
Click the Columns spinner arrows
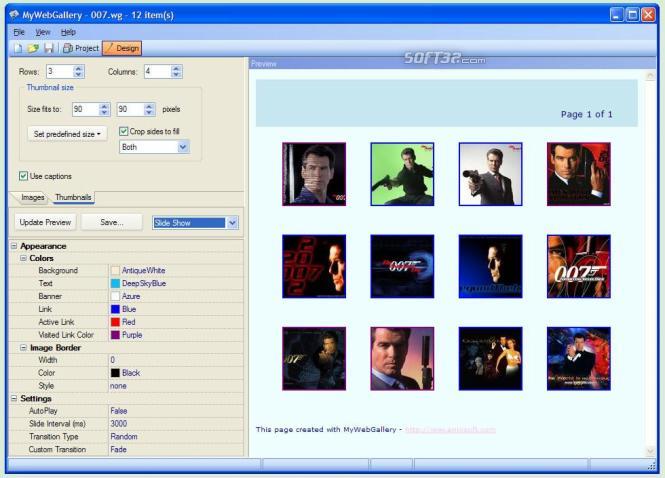(x=176, y=71)
